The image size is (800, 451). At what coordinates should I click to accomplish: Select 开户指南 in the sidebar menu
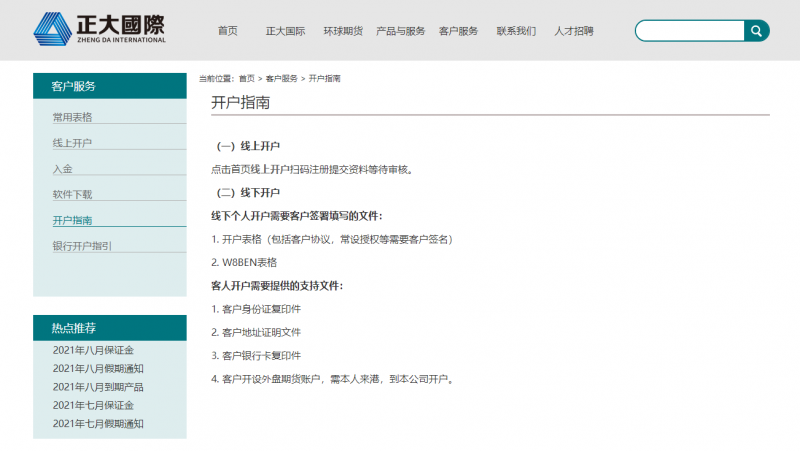[72, 220]
